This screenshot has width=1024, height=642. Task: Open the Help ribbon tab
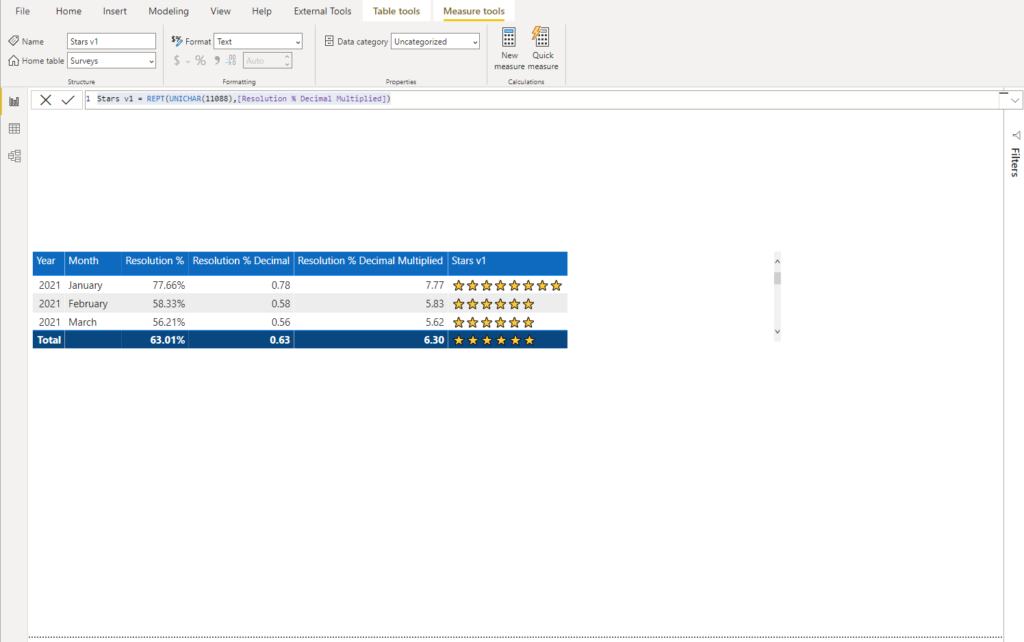[261, 11]
